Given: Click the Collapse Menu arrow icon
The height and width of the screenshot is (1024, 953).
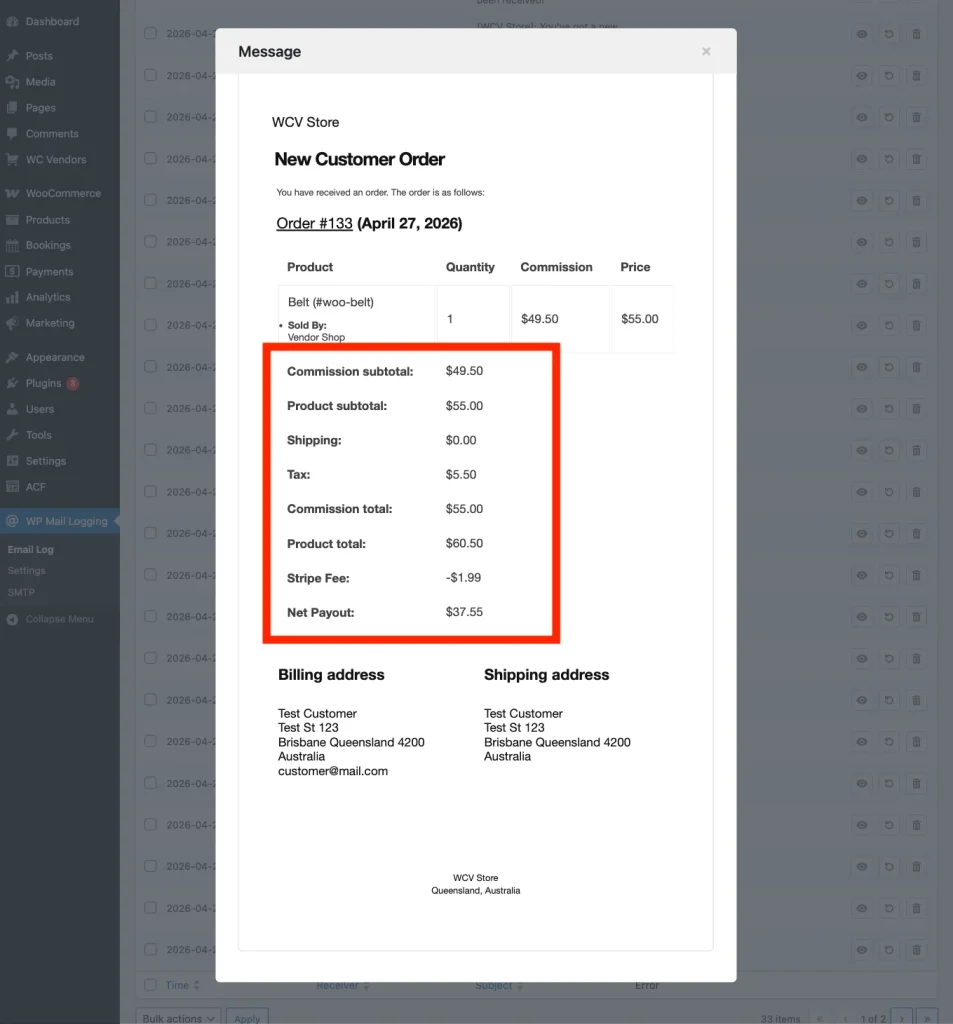Looking at the screenshot, I should tap(12, 619).
